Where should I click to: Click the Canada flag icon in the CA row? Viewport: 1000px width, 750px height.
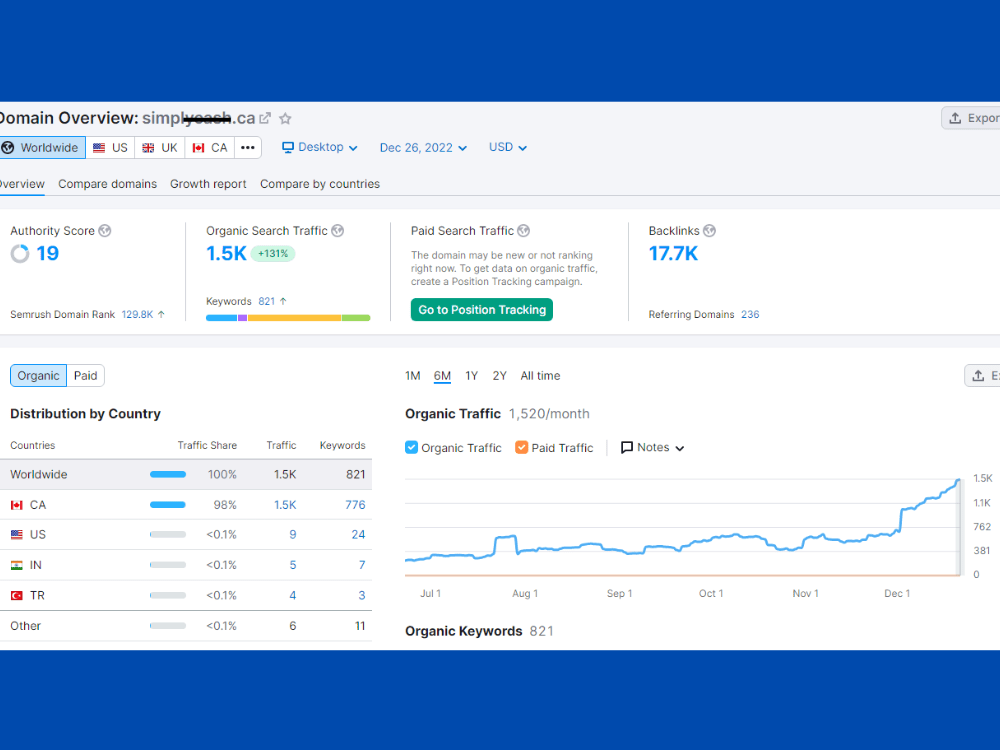(17, 505)
